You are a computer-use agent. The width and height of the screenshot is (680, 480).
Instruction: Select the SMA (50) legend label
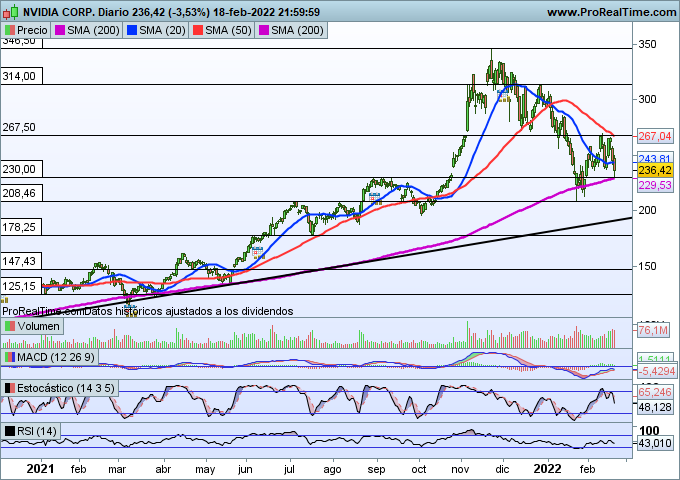coord(228,30)
